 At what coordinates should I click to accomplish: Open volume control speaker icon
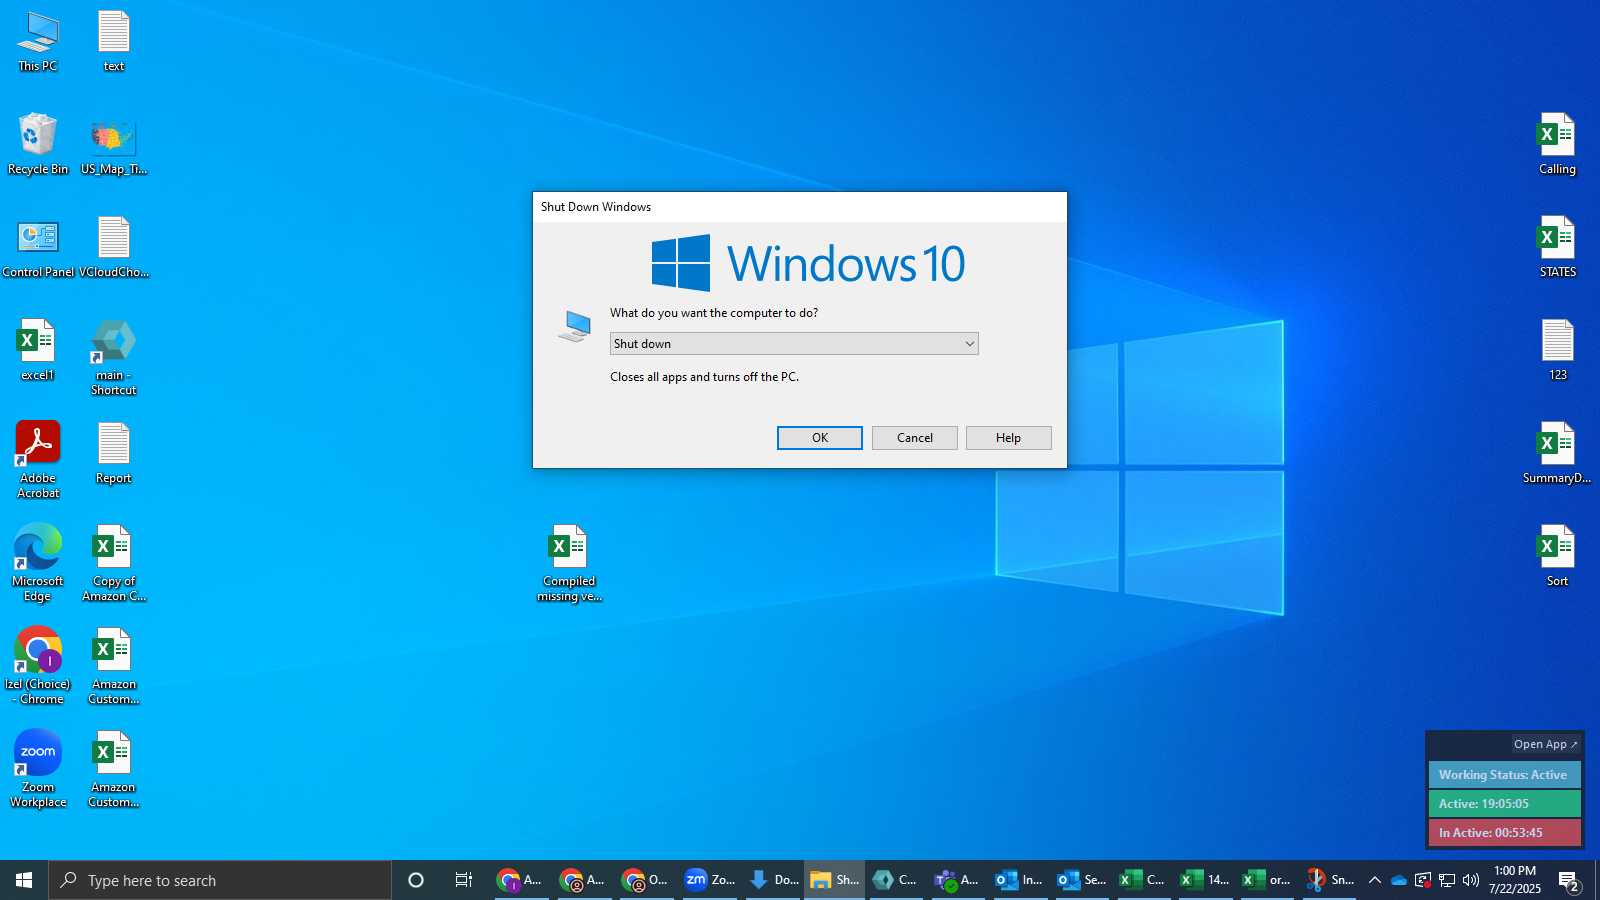pyautogui.click(x=1471, y=880)
